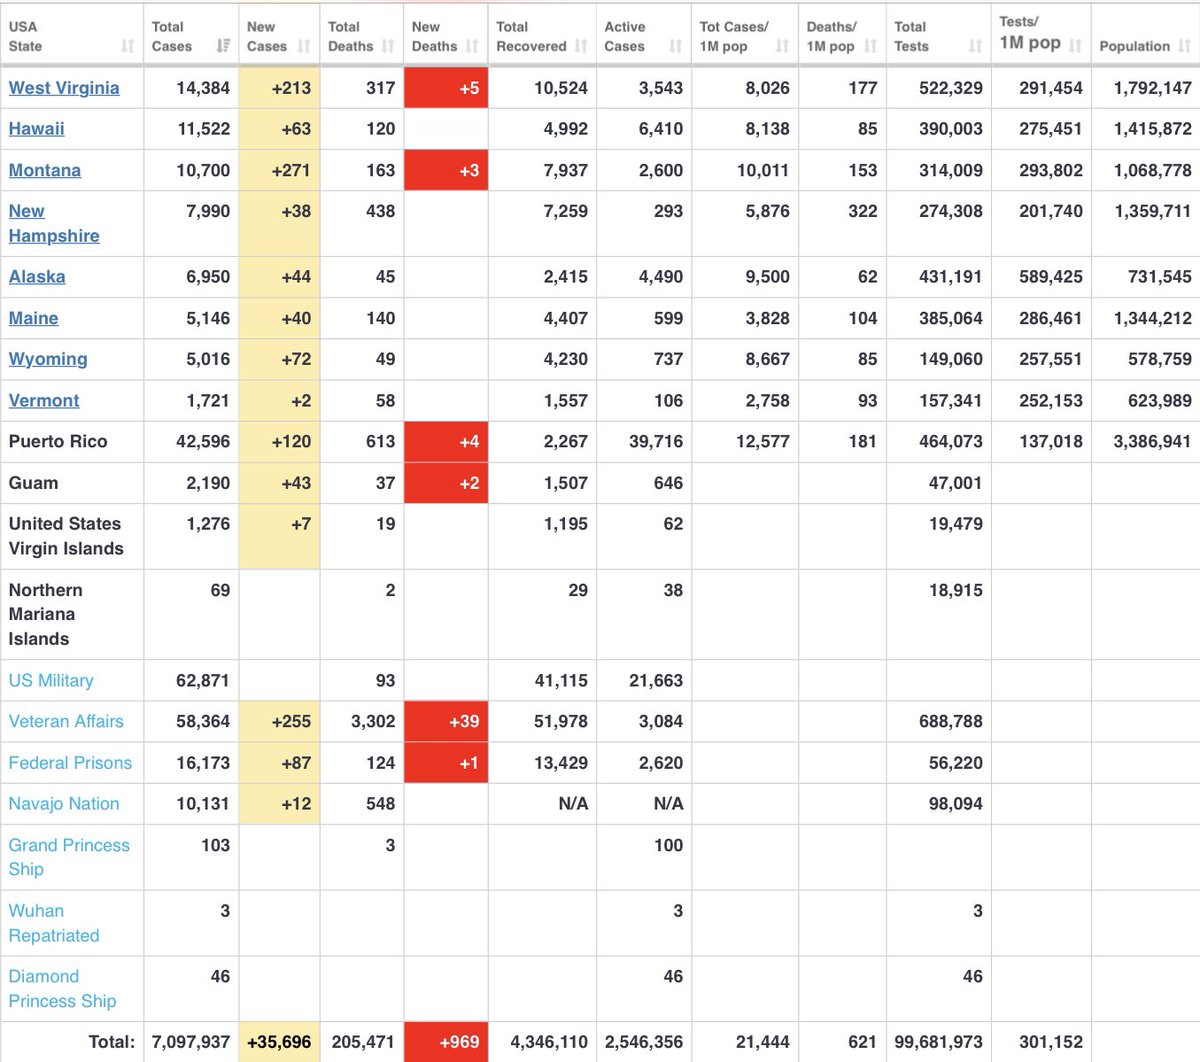The image size is (1200, 1062).
Task: Click total tests 99,681,973
Action: point(939,1042)
